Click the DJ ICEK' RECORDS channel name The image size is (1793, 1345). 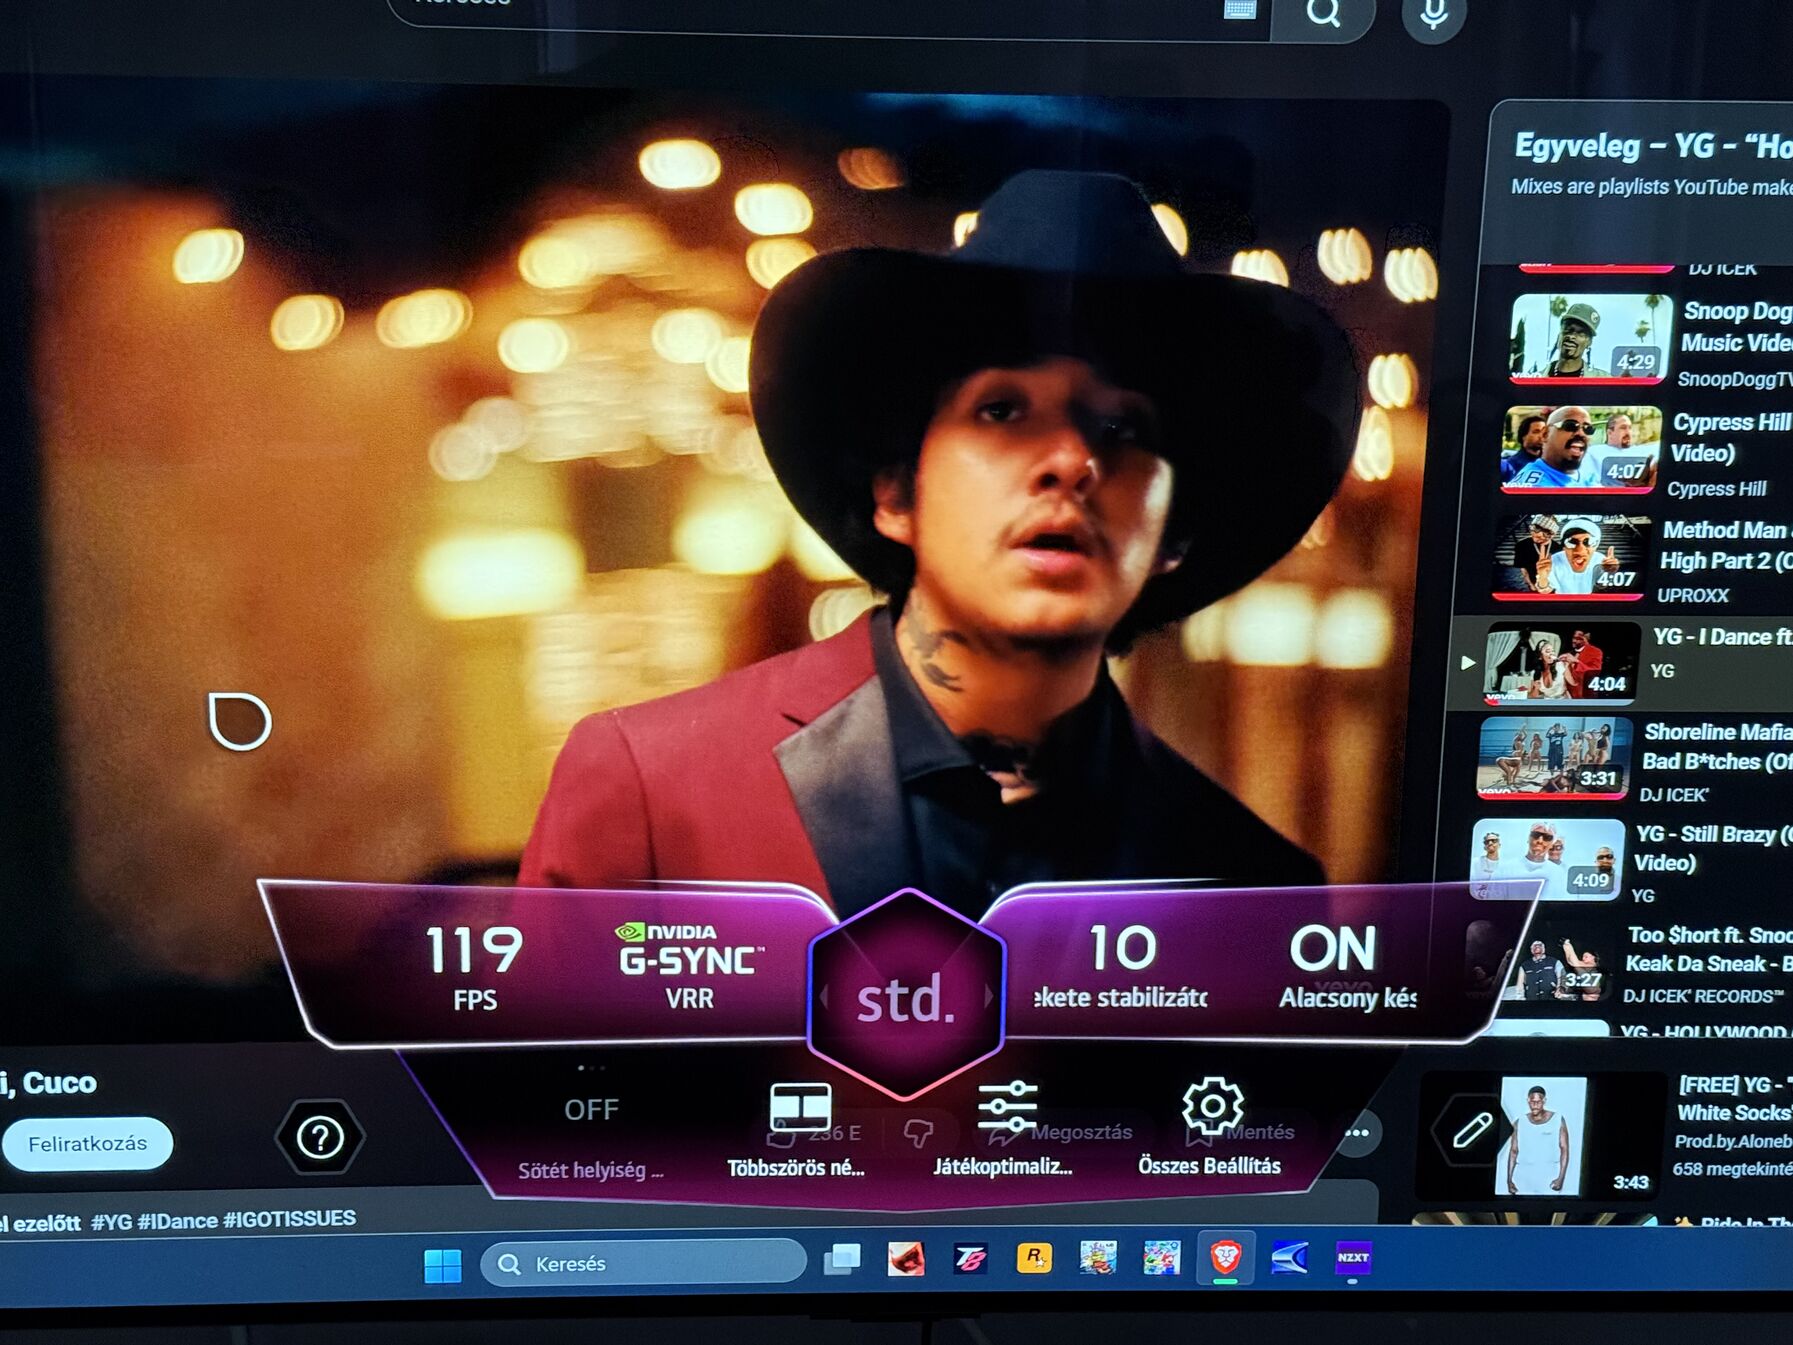[1703, 996]
